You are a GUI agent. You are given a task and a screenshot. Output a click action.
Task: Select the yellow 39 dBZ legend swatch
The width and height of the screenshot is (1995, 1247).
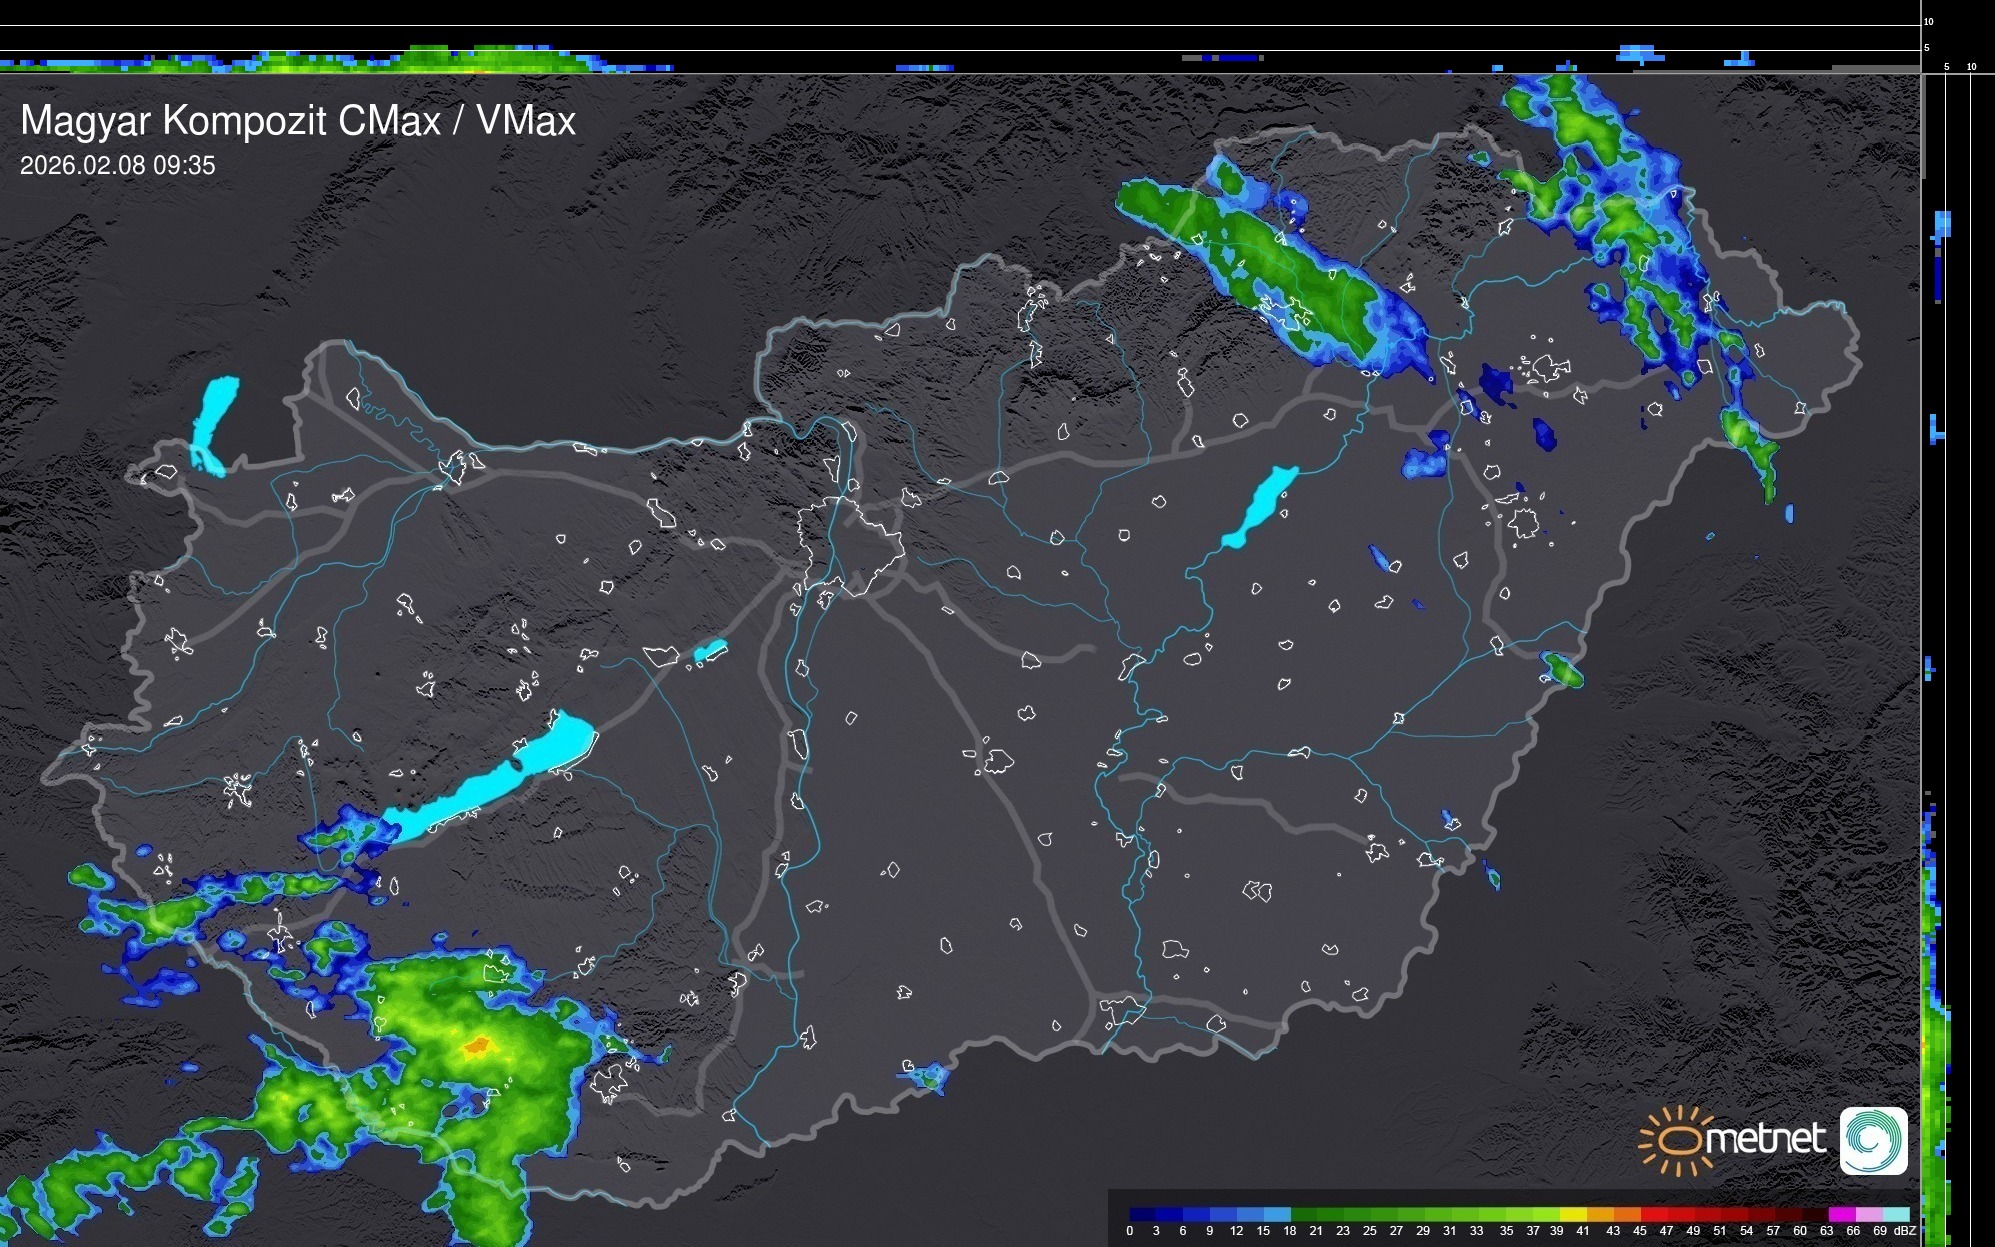pyautogui.click(x=1572, y=1215)
